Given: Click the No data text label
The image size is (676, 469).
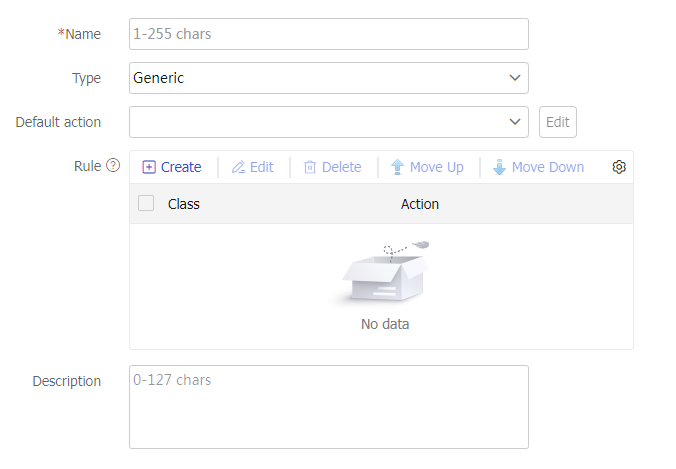Looking at the screenshot, I should (385, 324).
